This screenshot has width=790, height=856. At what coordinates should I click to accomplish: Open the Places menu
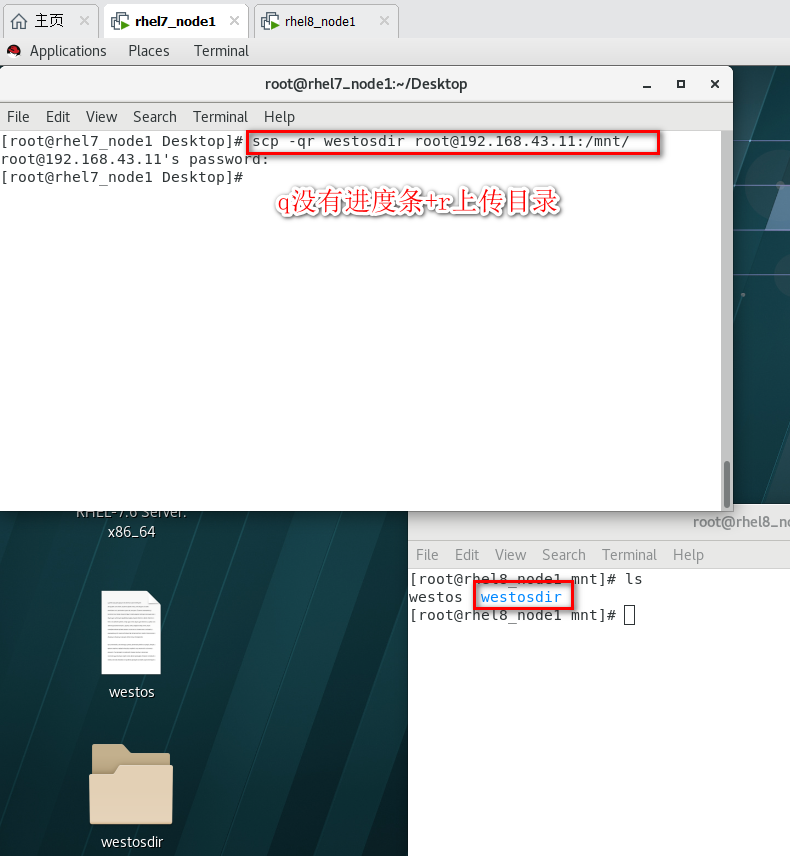[149, 51]
